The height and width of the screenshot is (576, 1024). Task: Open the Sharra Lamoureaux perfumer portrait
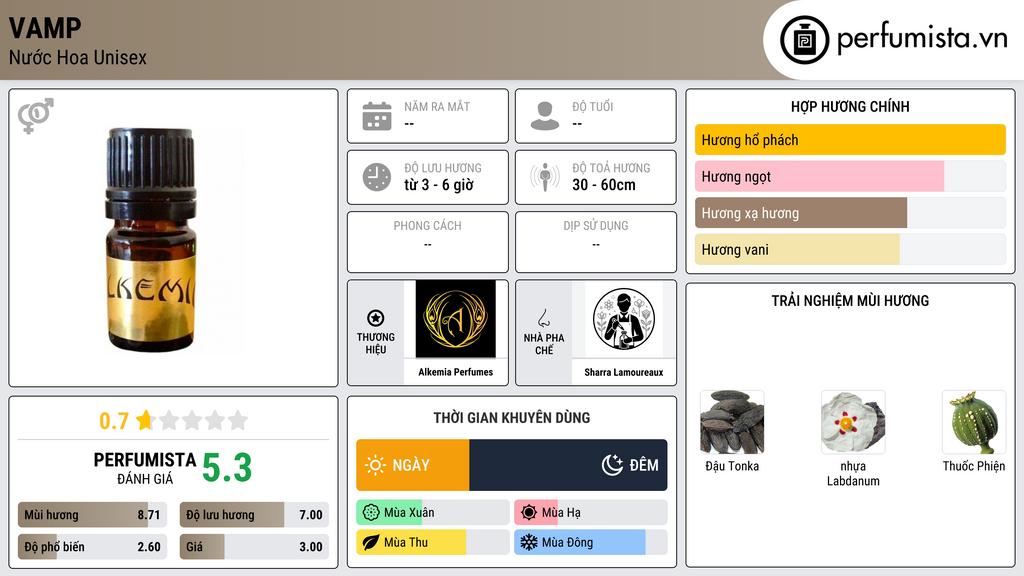(624, 319)
